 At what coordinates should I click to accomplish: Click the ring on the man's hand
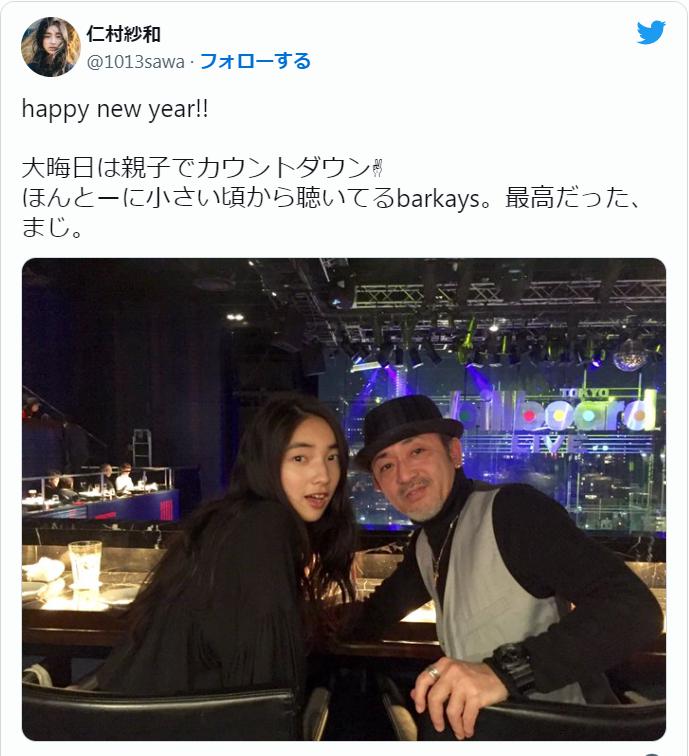432,673
